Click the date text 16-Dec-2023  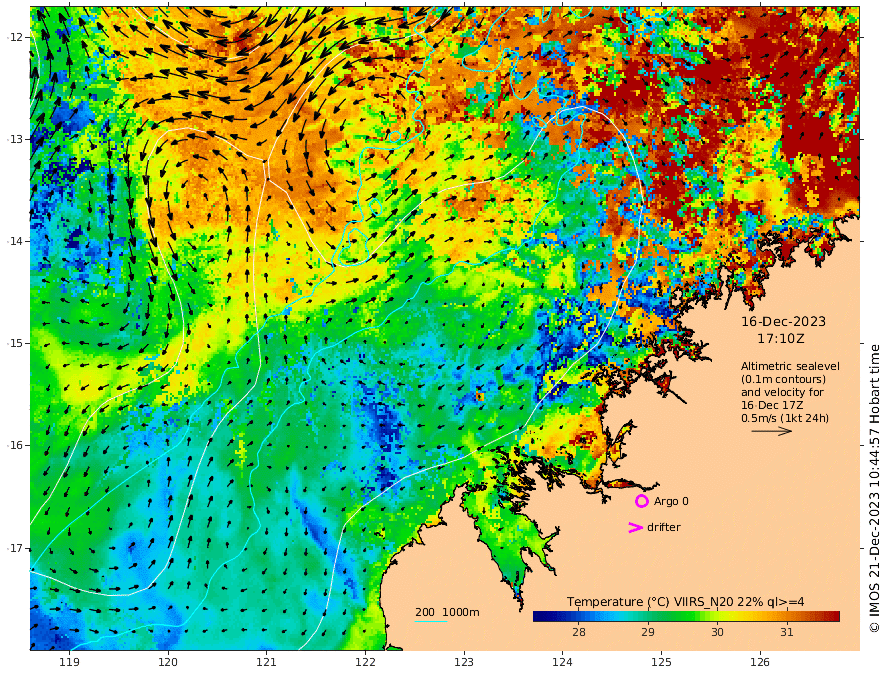point(783,321)
